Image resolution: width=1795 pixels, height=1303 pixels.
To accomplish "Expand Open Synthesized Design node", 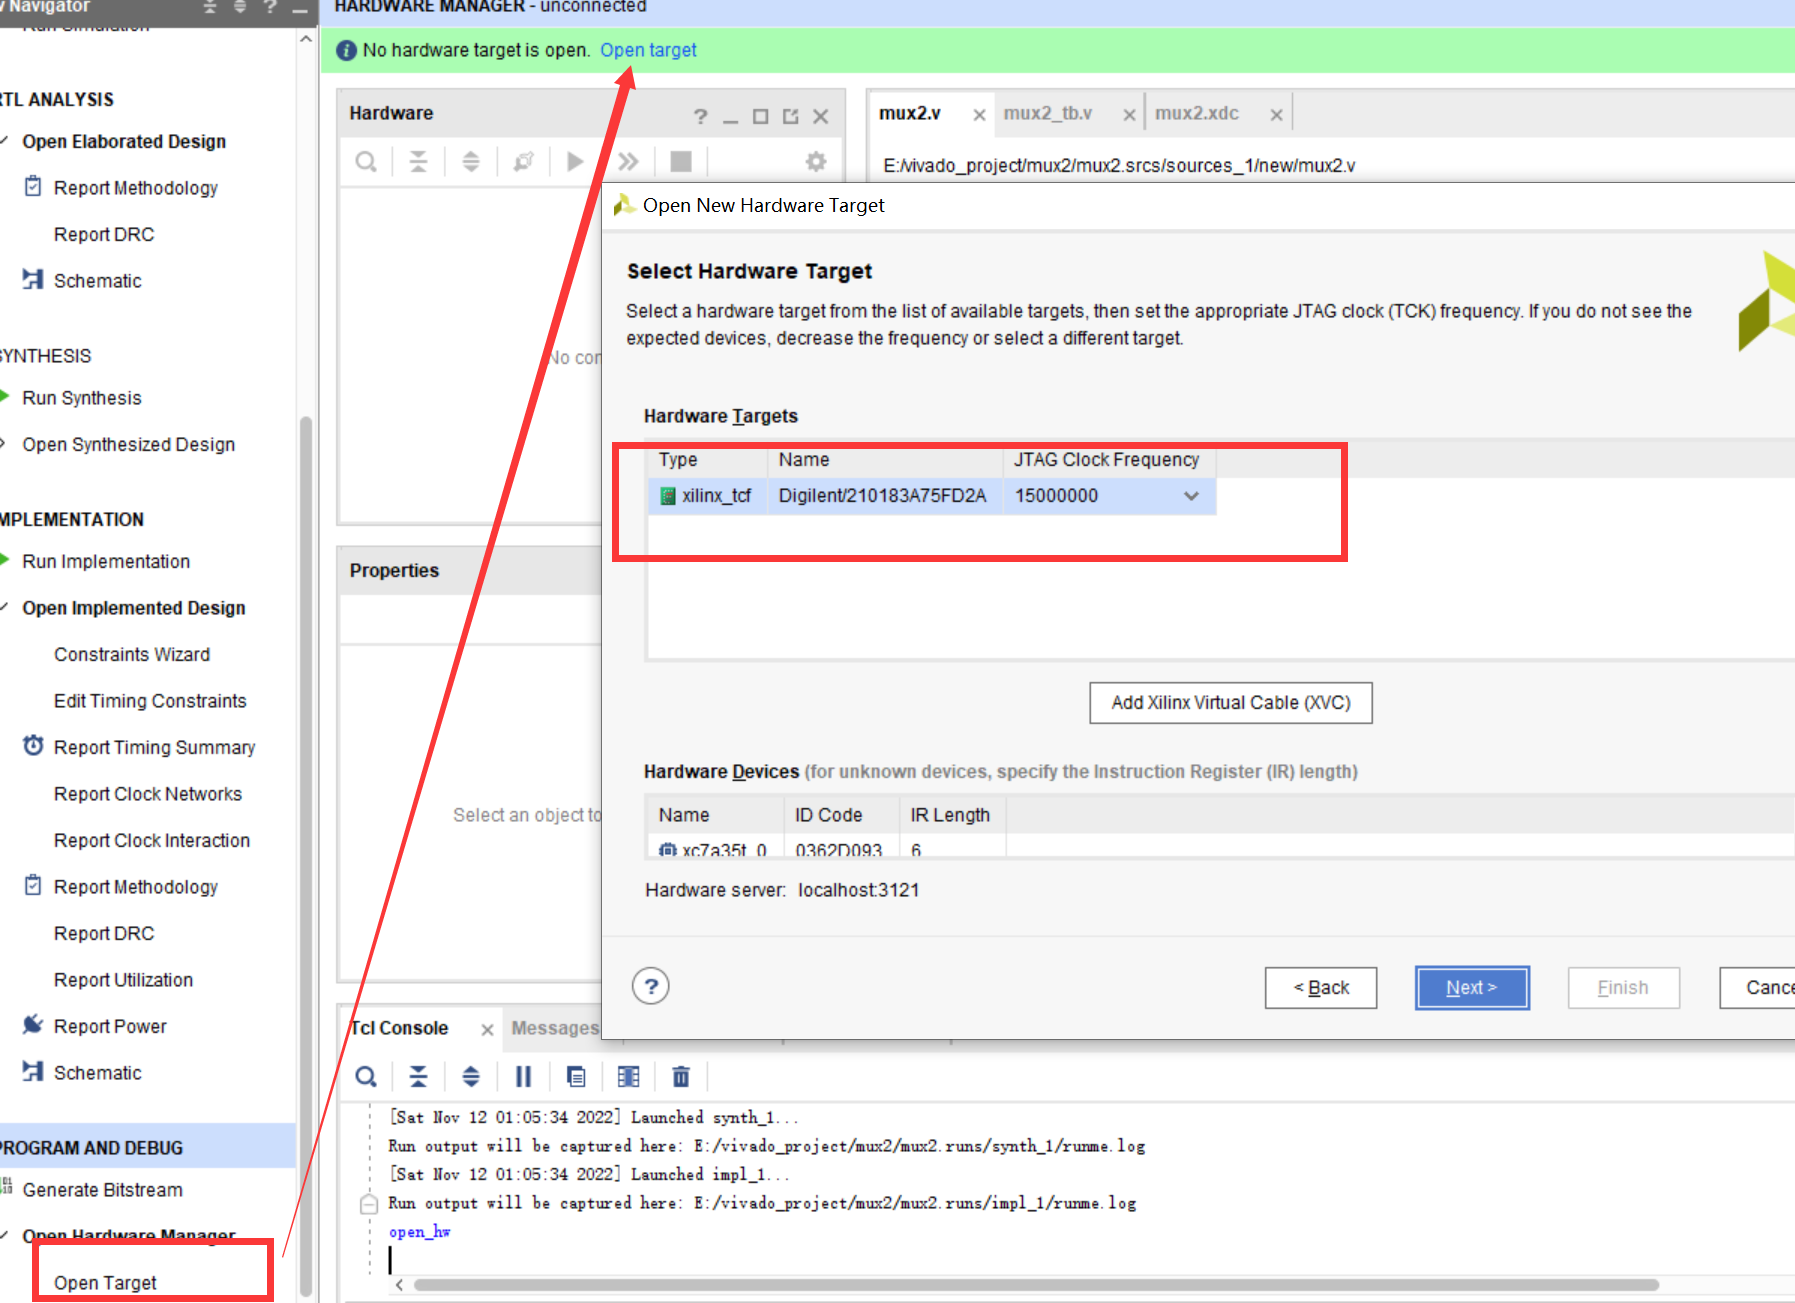I will pos(5,444).
